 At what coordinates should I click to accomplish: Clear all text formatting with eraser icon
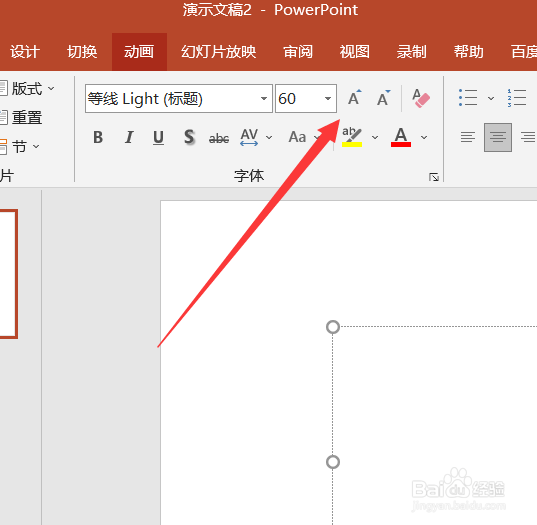coord(421,98)
